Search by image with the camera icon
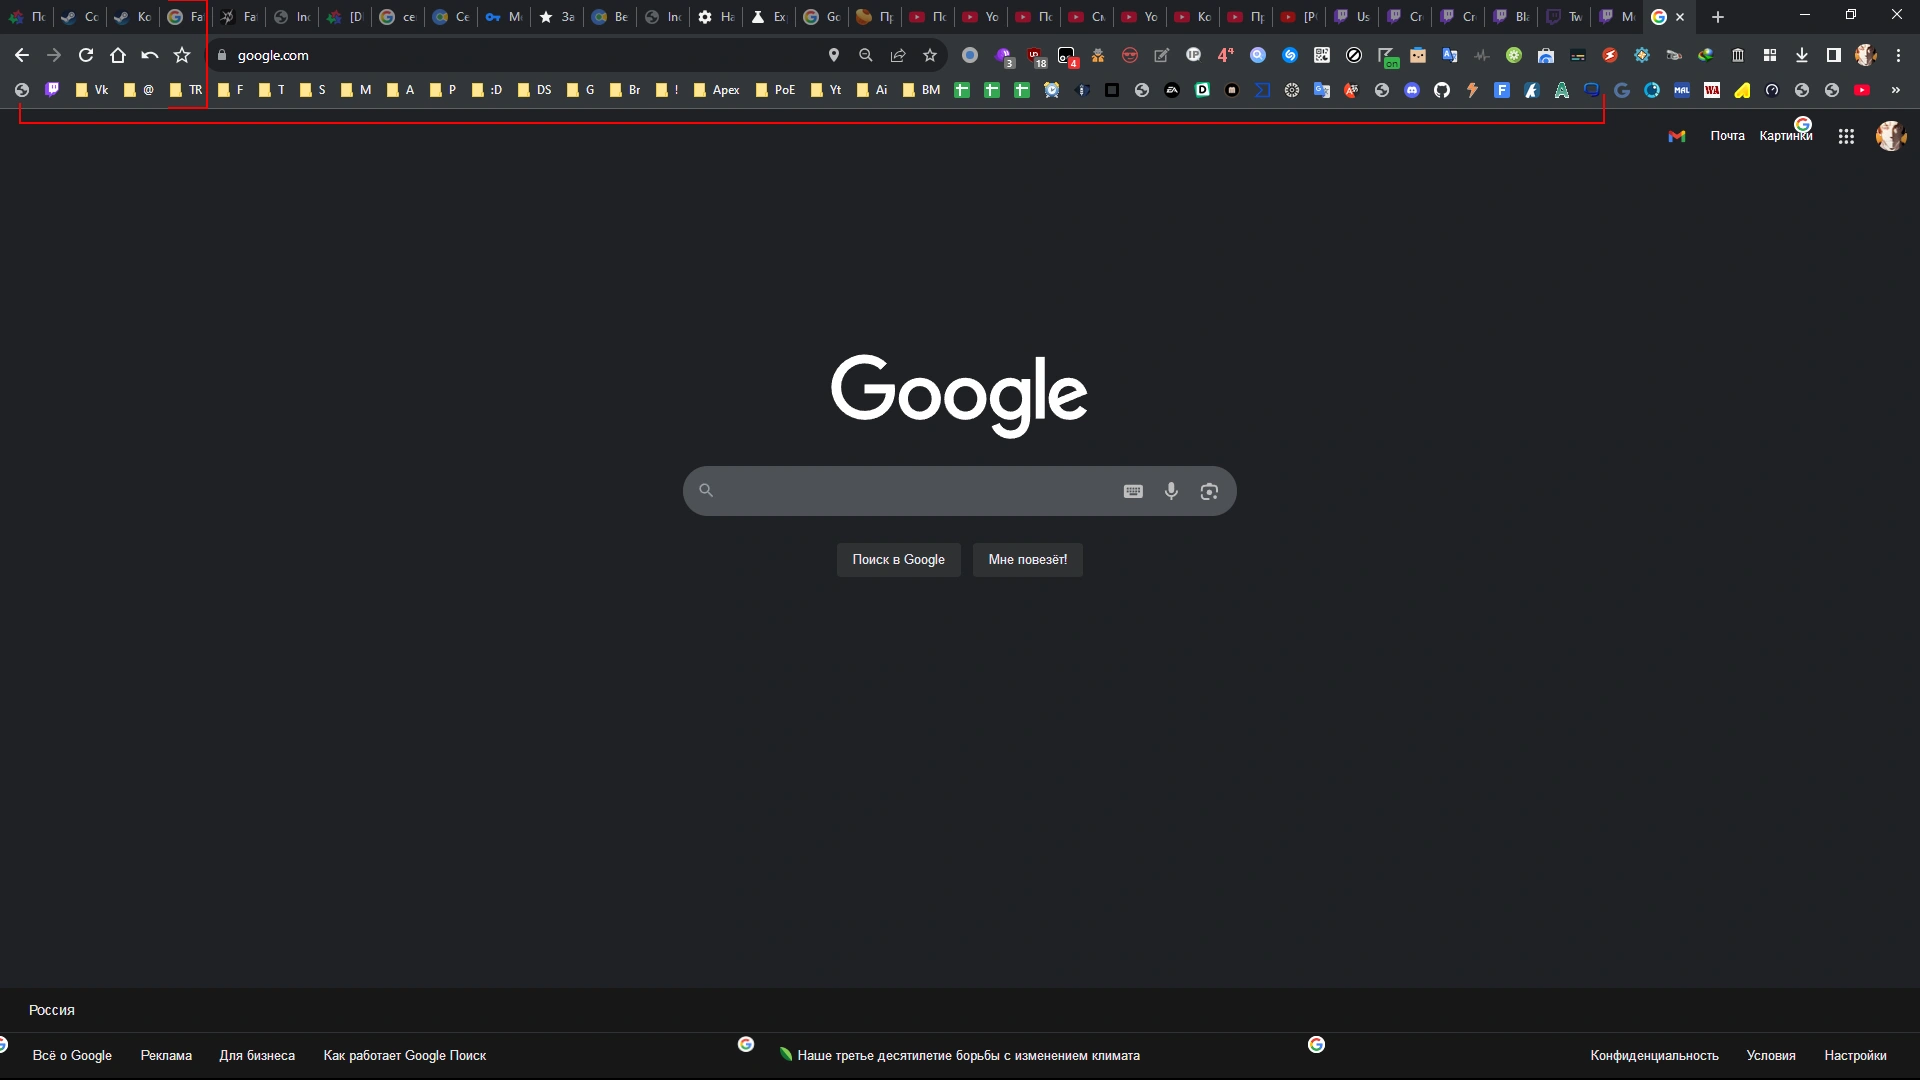The image size is (1920, 1080). click(1209, 491)
